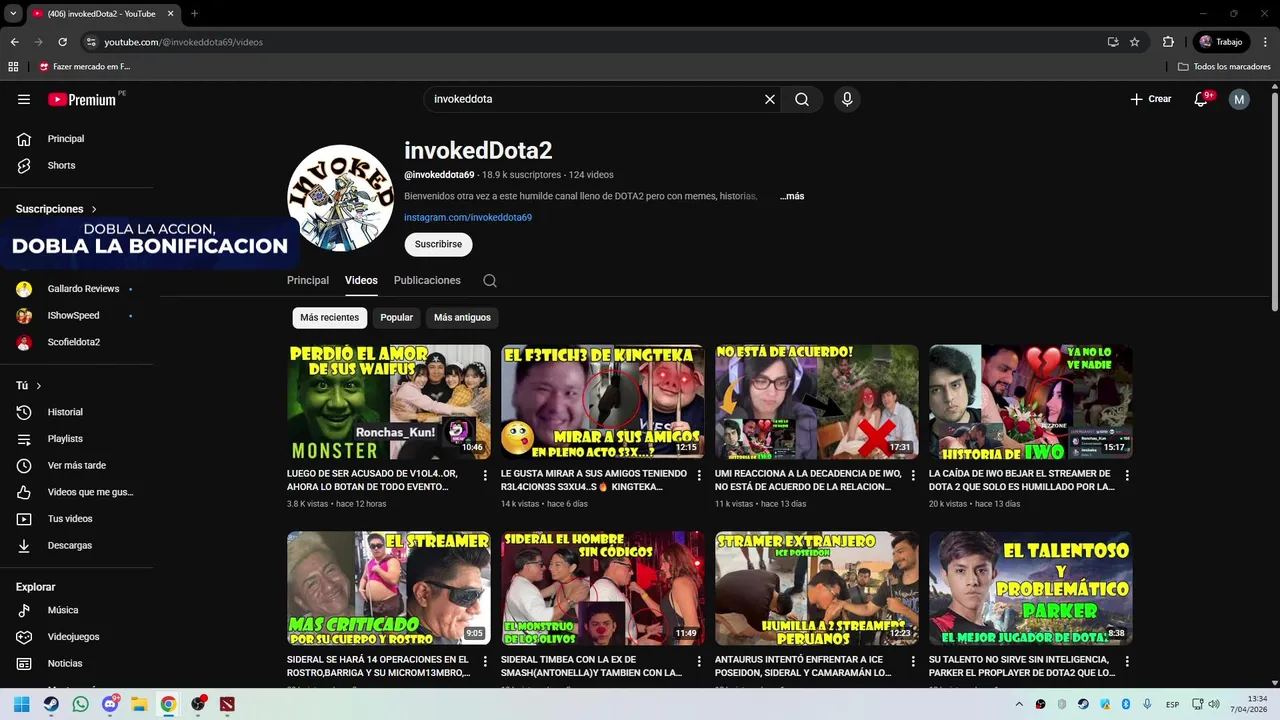The width and height of the screenshot is (1280, 720).
Task: Switch to the channel Principal tab
Action: [x=308, y=281]
